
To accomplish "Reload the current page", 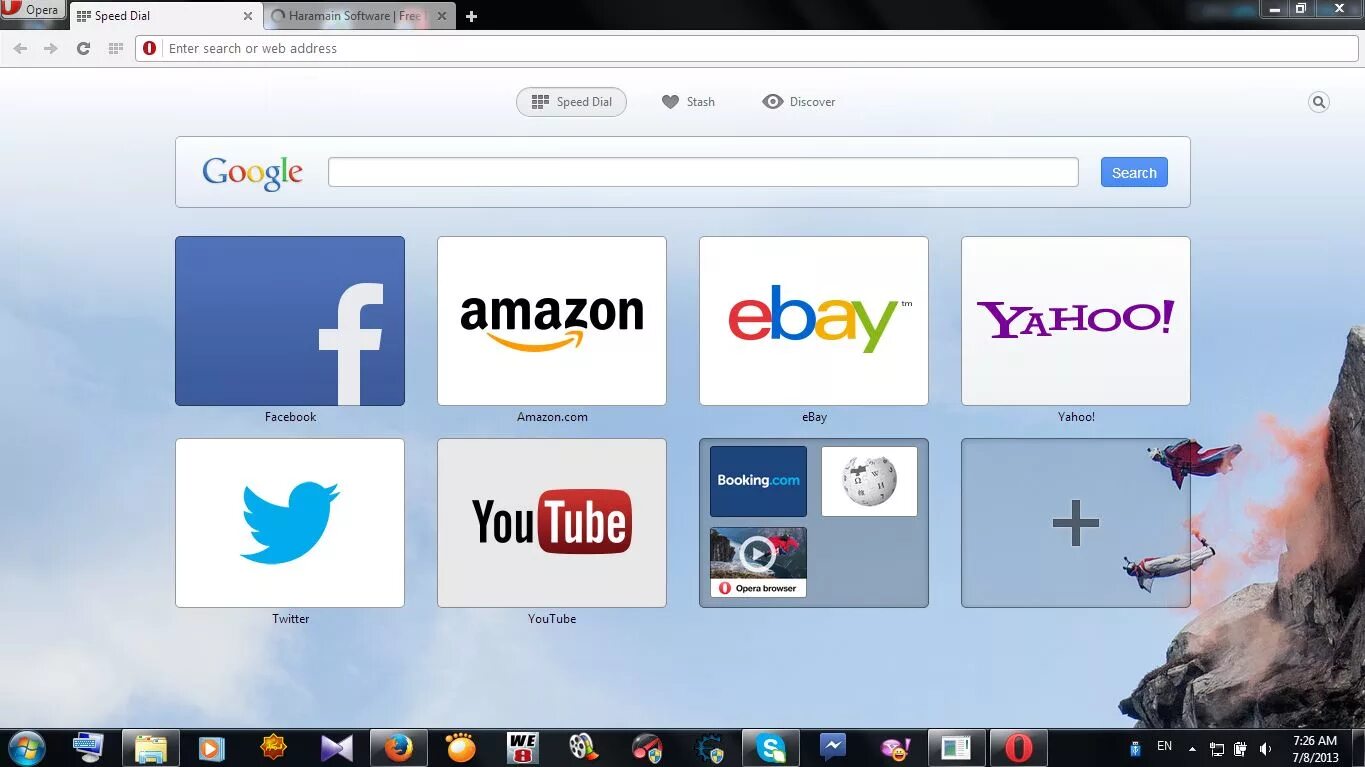I will point(83,48).
